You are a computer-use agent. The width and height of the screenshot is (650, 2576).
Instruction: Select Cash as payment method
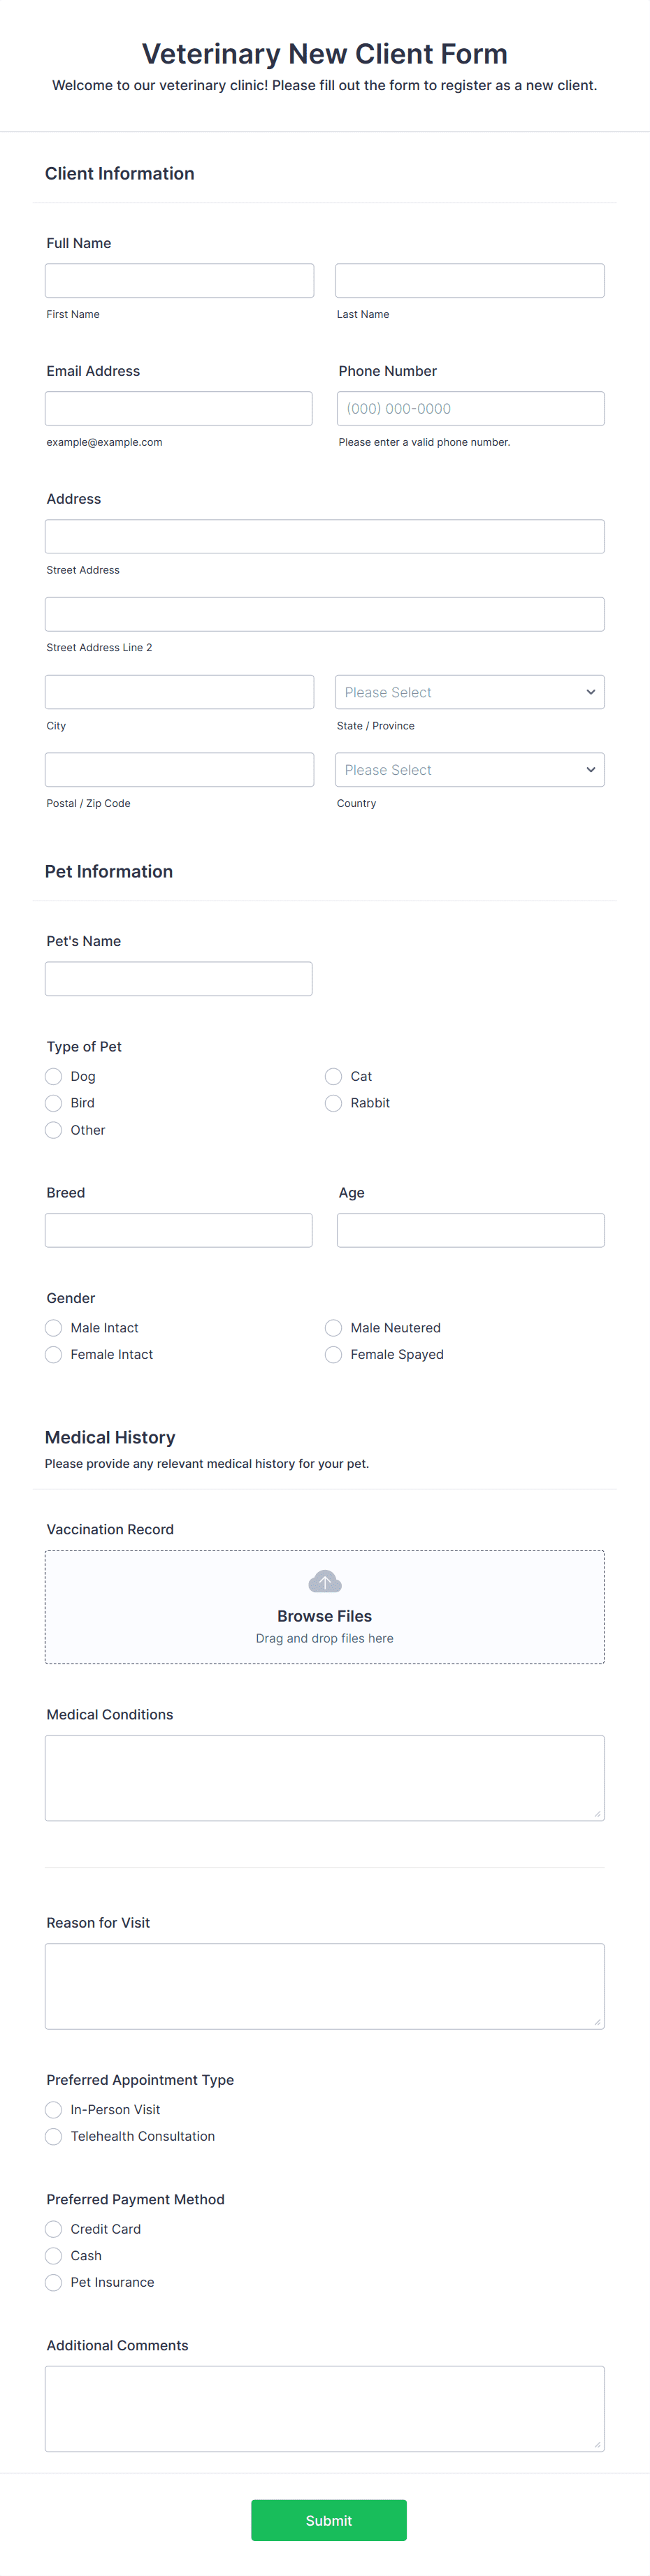(x=53, y=2255)
